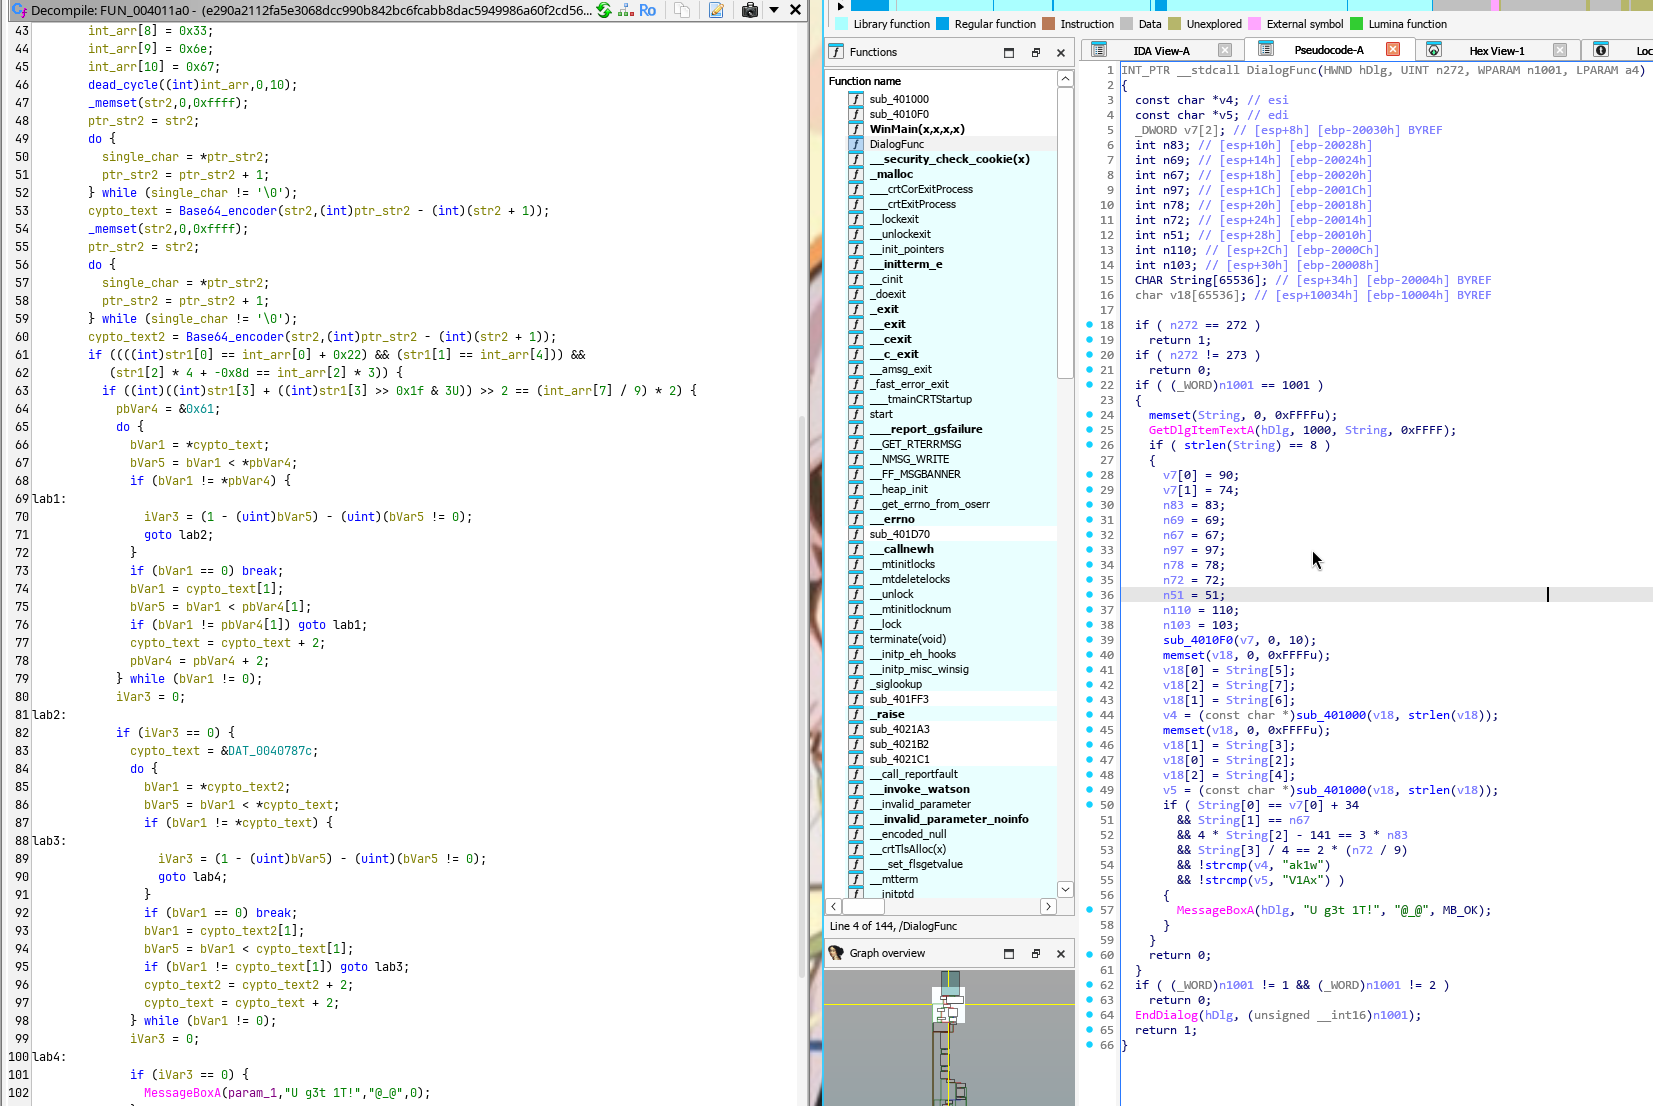Click sub_4010F0 call on pseudocode line 39
The height and width of the screenshot is (1106, 1653).
click(x=1198, y=640)
